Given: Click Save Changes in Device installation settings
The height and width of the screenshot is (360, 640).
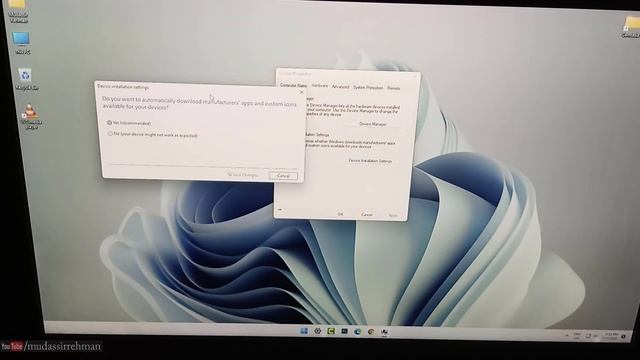Looking at the screenshot, I should coord(242,175).
